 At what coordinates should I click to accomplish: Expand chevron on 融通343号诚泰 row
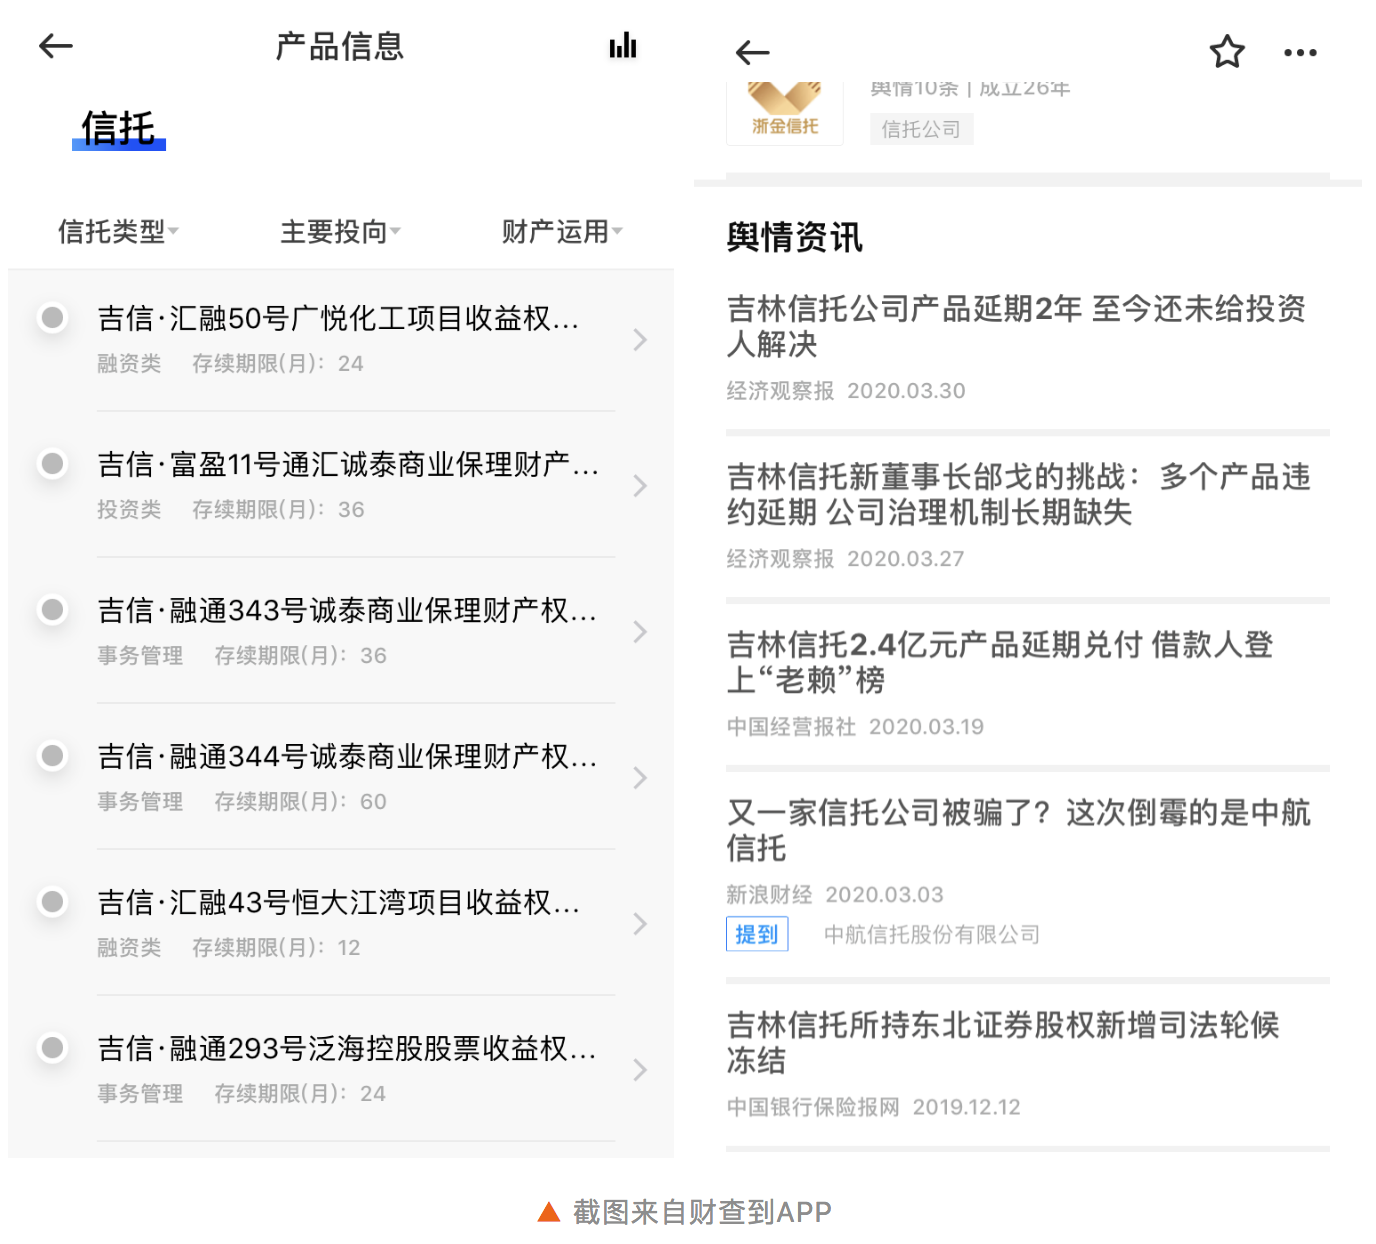click(x=640, y=632)
